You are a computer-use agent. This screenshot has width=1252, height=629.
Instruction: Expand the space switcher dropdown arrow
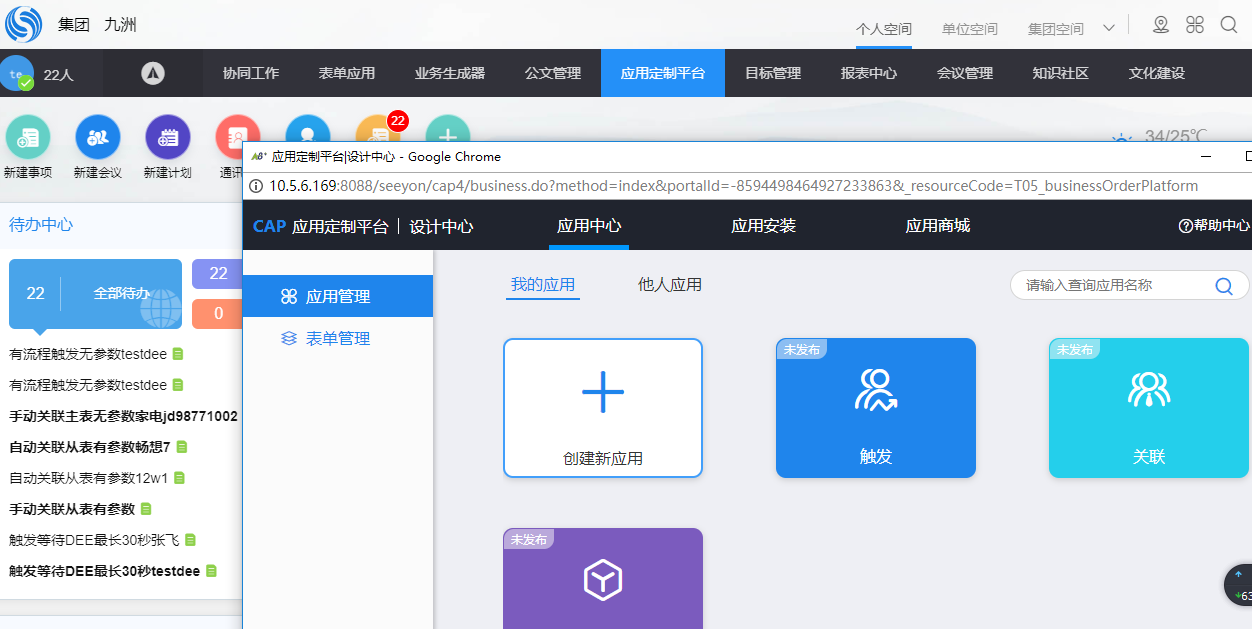pos(1108,28)
